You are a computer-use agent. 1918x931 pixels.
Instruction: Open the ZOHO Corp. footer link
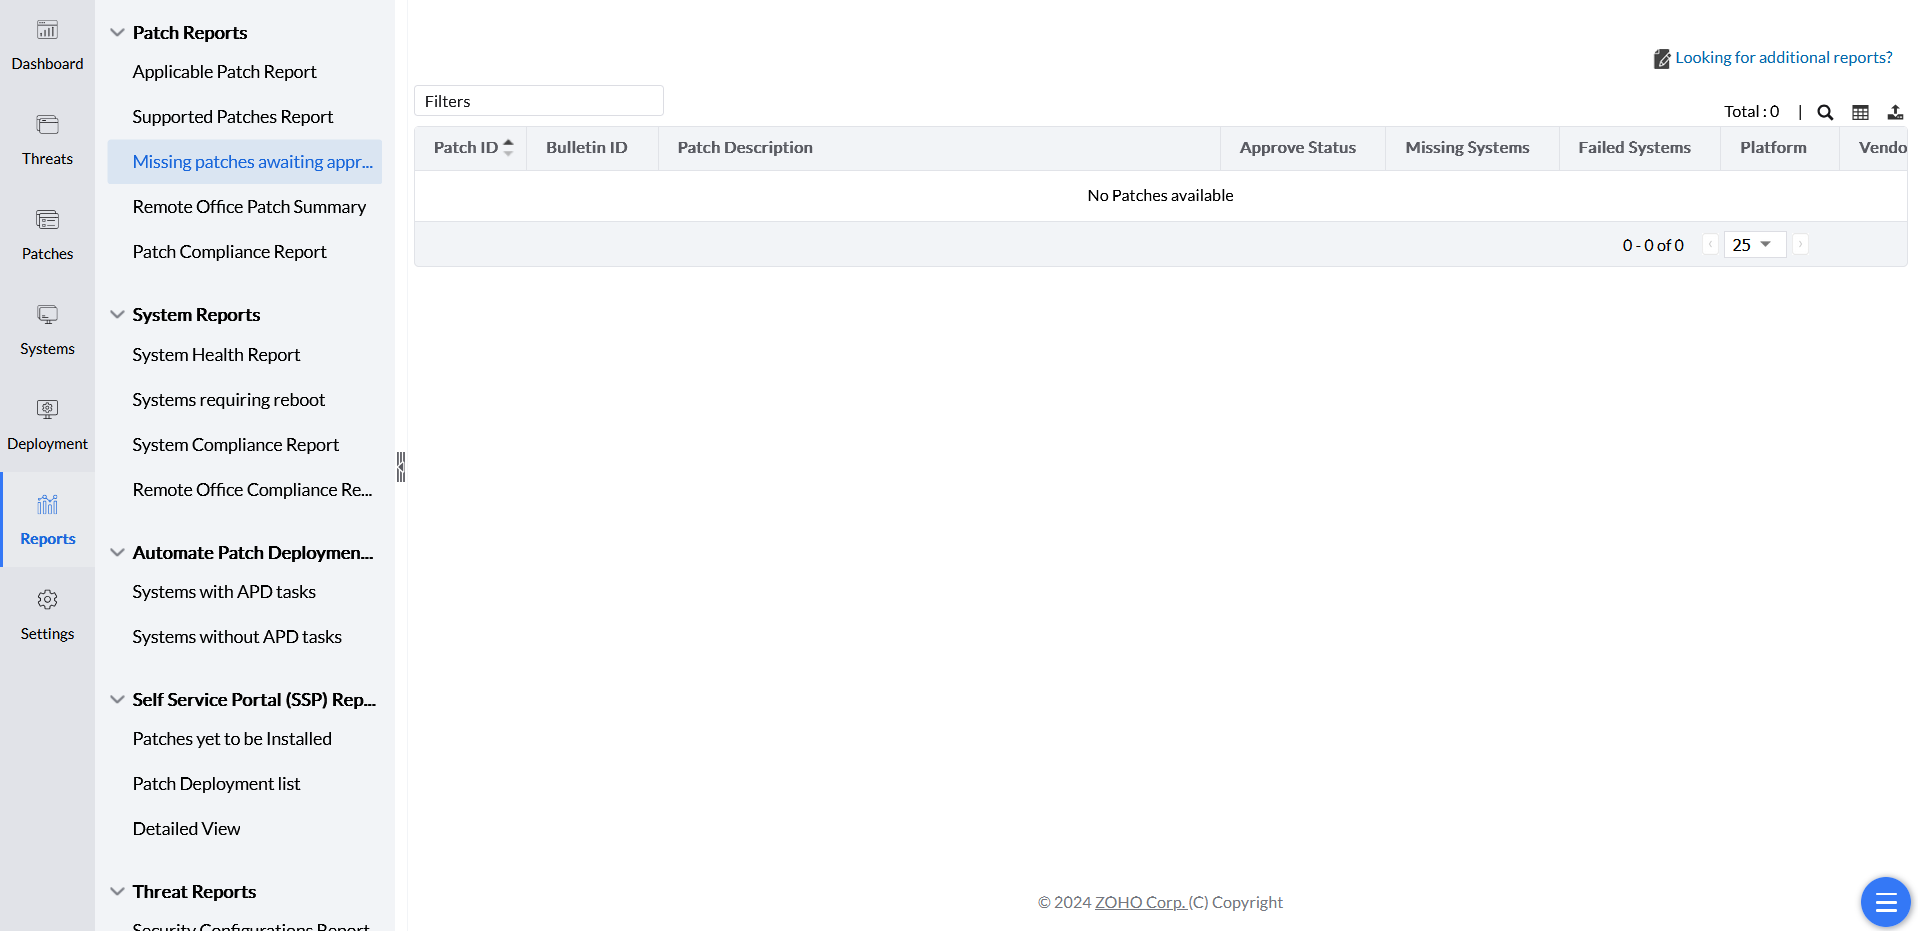click(1140, 902)
